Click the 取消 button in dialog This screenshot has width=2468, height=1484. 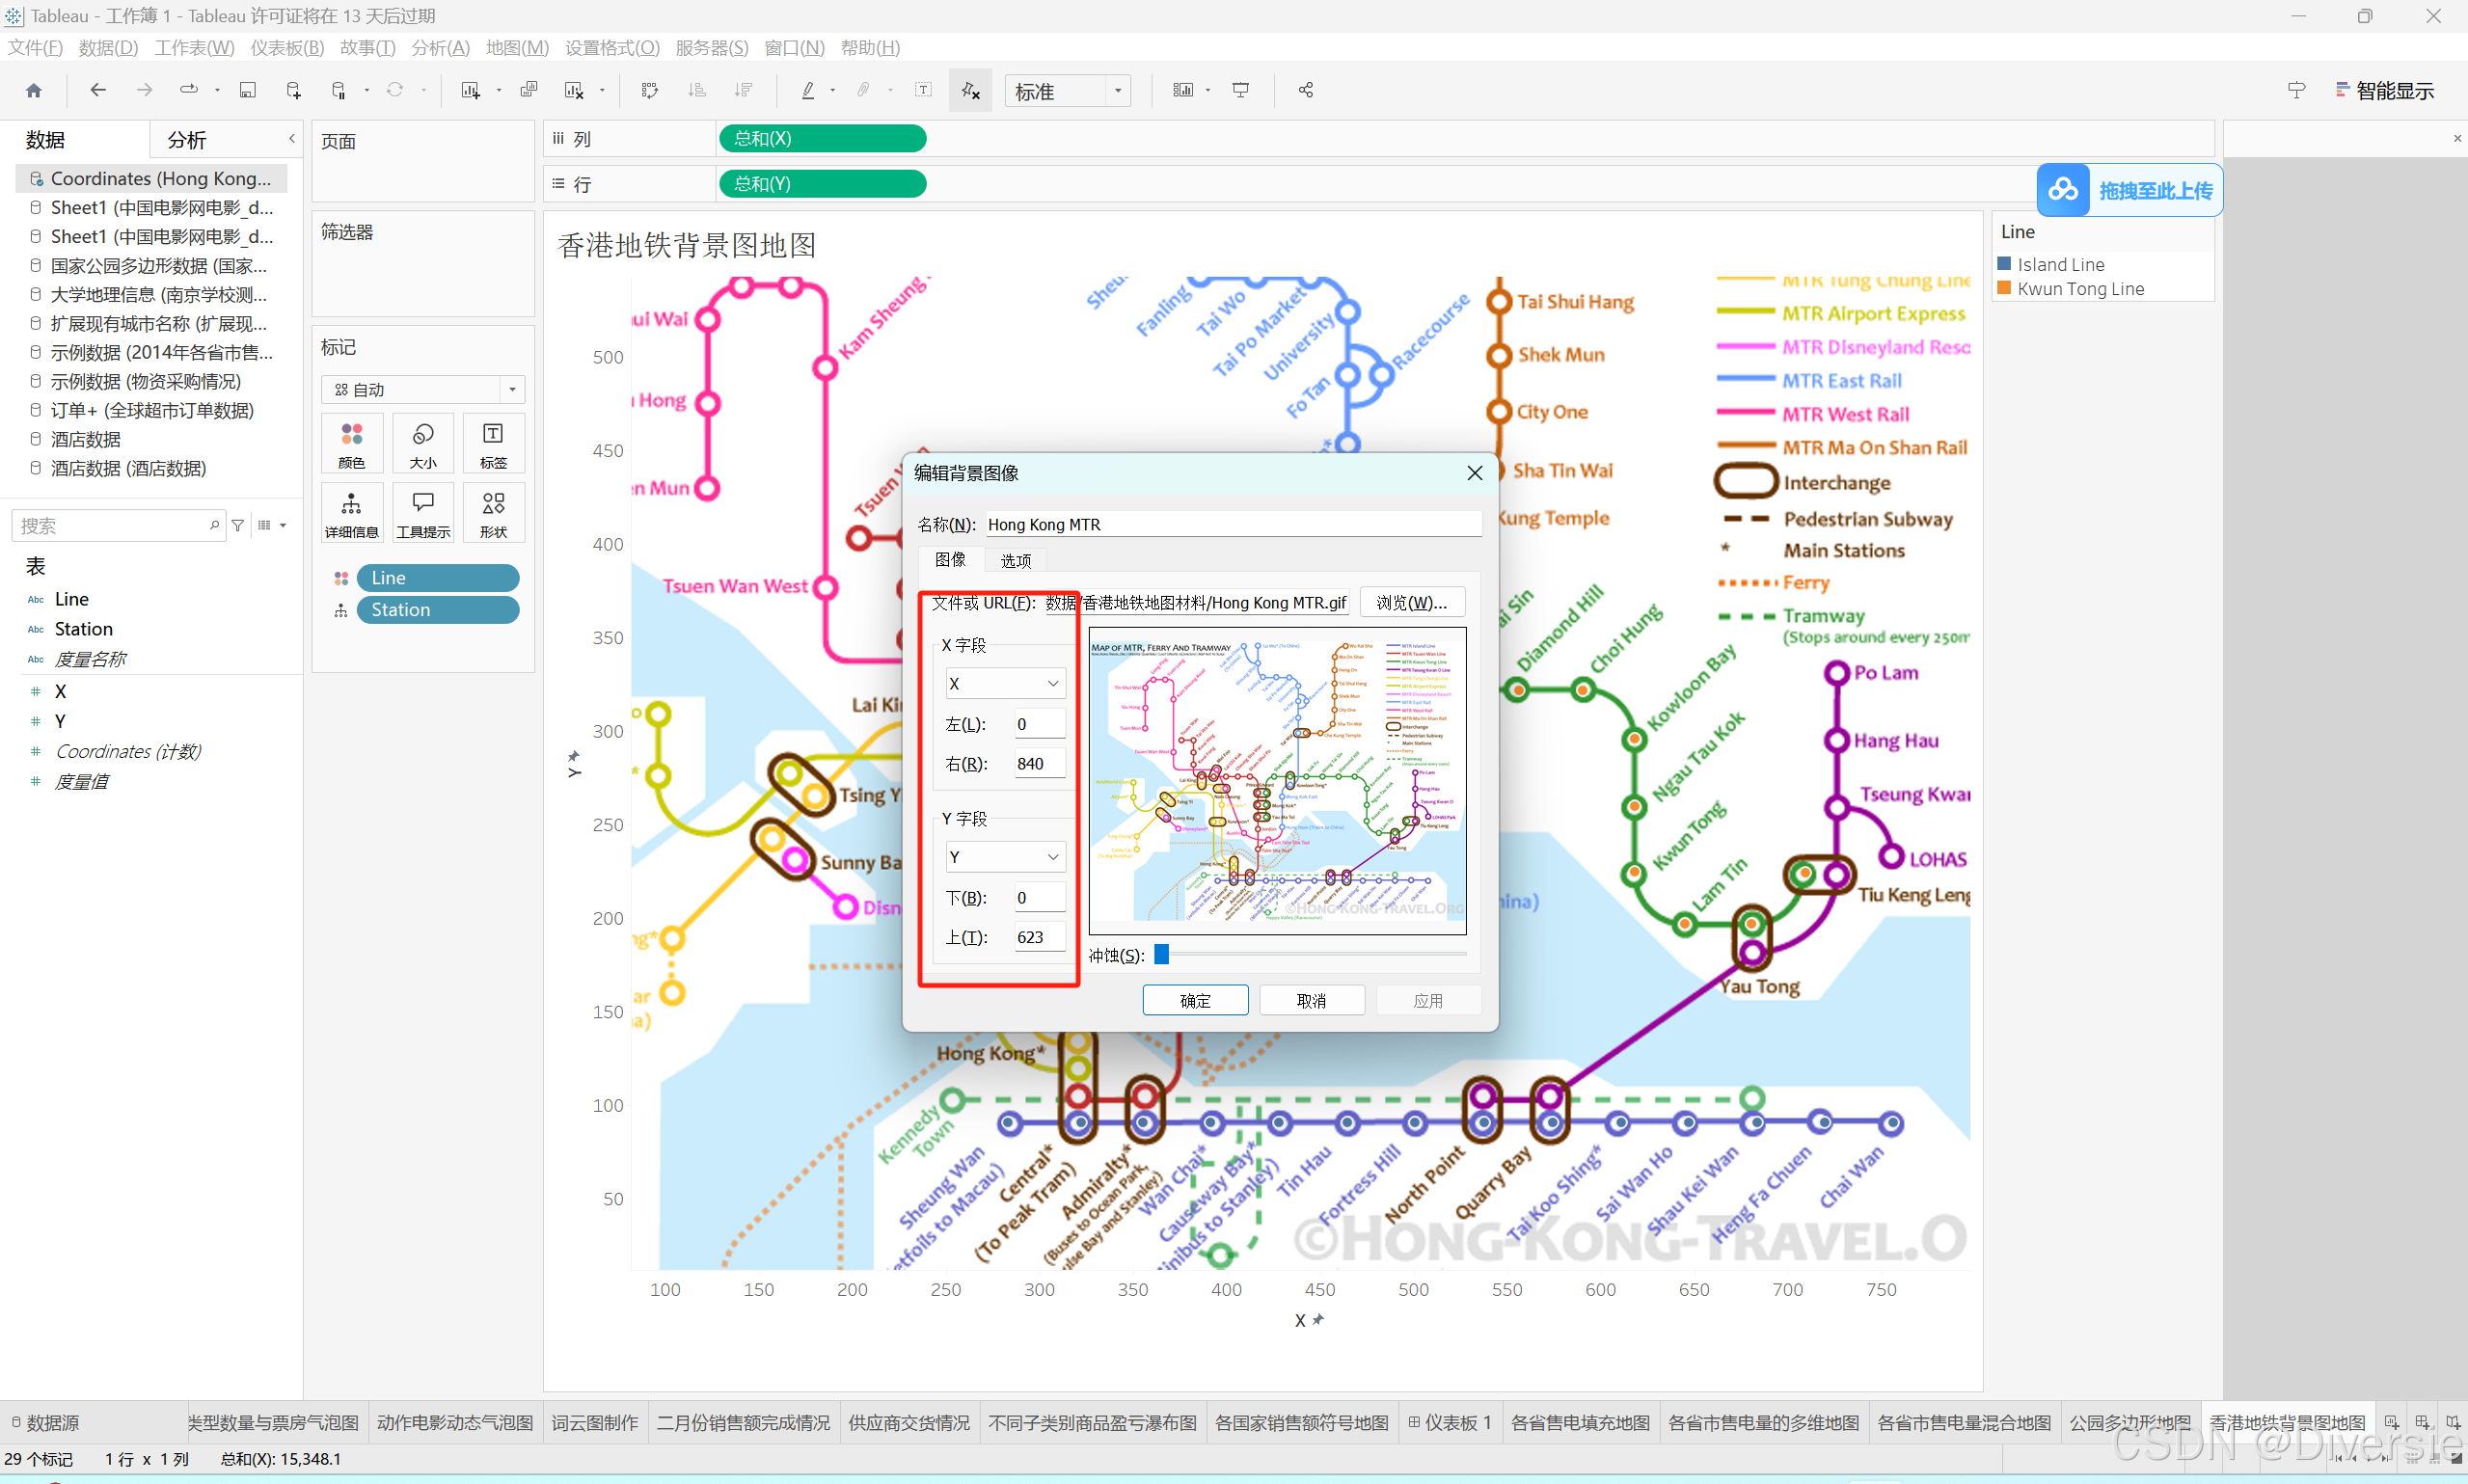point(1311,1001)
